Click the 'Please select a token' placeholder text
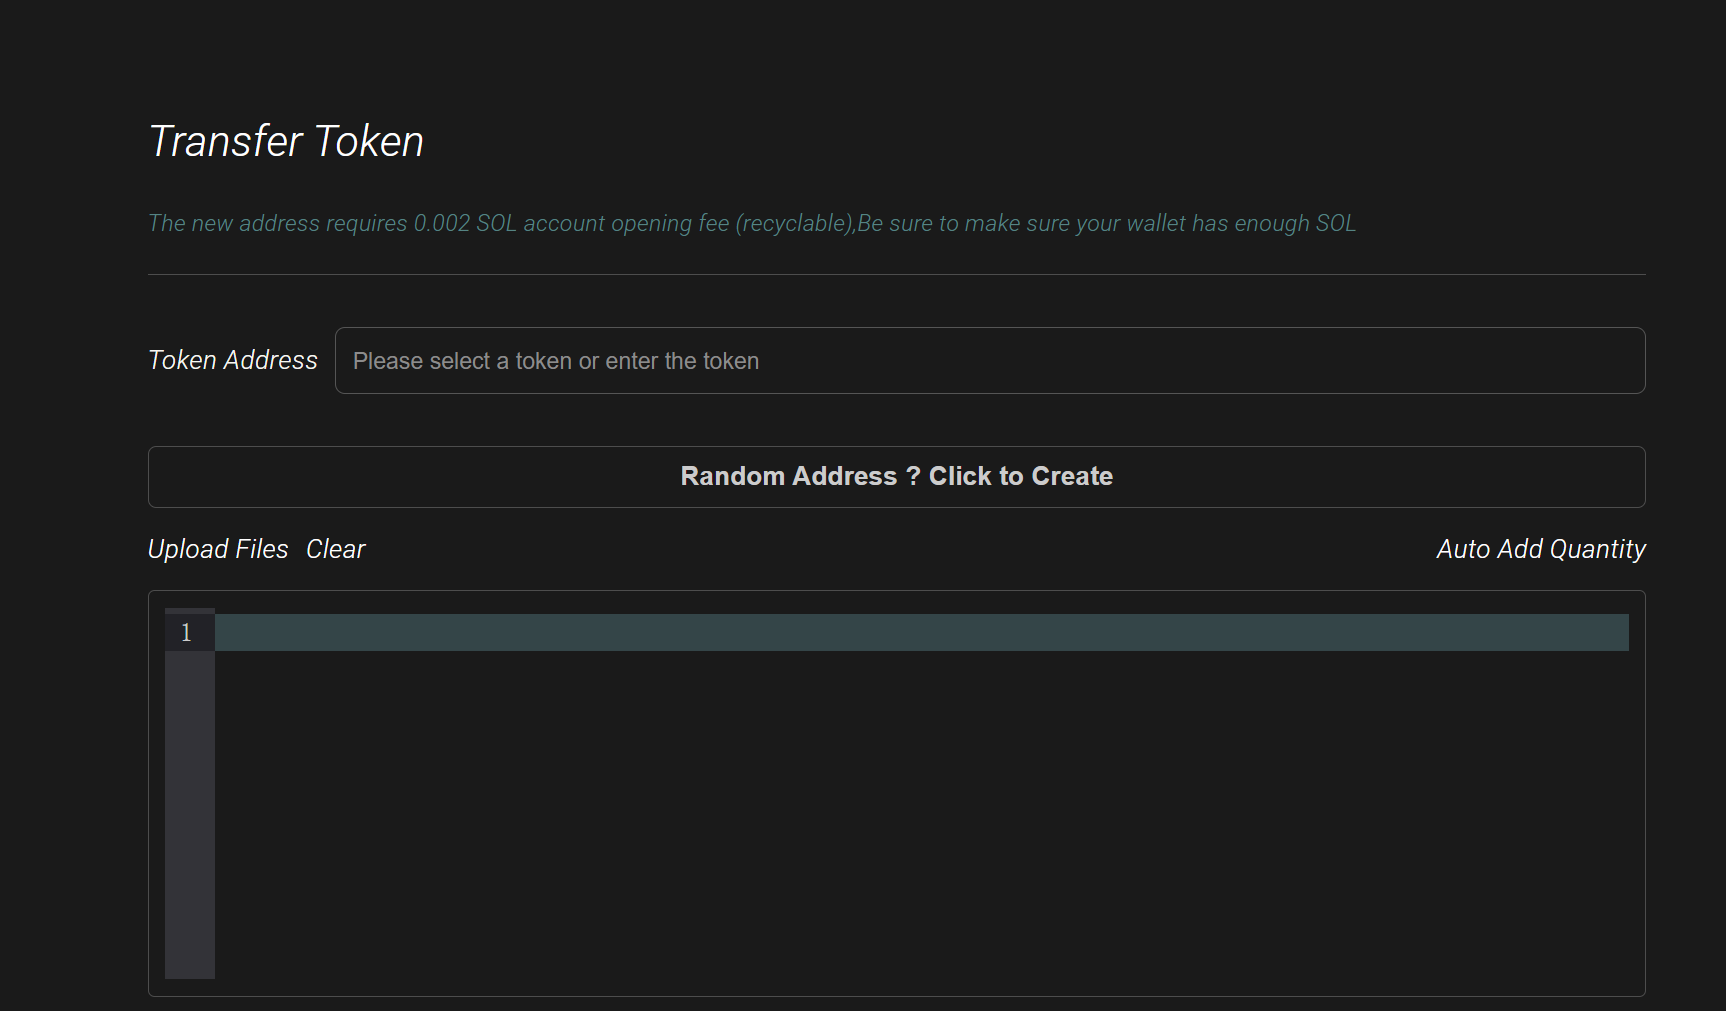This screenshot has width=1726, height=1011. pos(555,361)
